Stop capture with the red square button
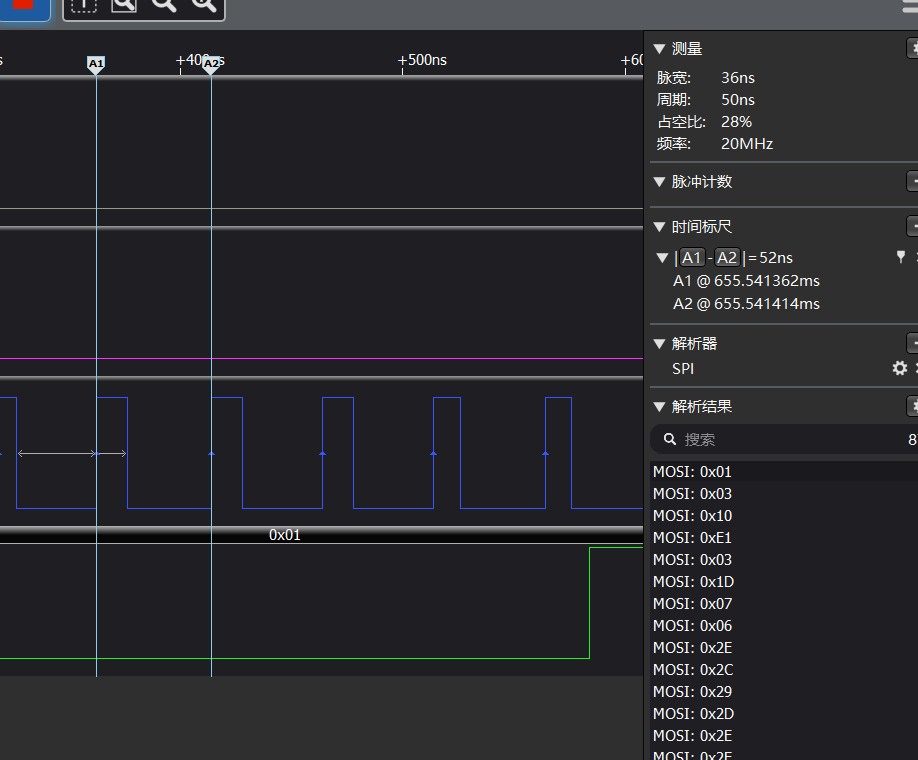This screenshot has height=760, width=918. (23, 6)
